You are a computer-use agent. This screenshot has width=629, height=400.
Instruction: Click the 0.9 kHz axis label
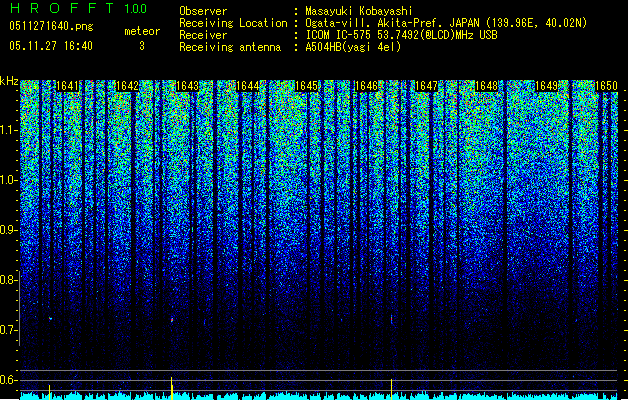[9, 230]
